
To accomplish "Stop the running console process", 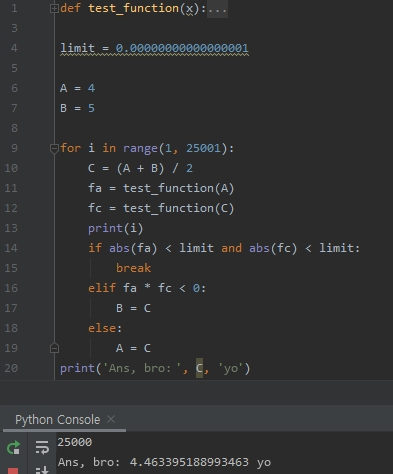I will 13,471.
